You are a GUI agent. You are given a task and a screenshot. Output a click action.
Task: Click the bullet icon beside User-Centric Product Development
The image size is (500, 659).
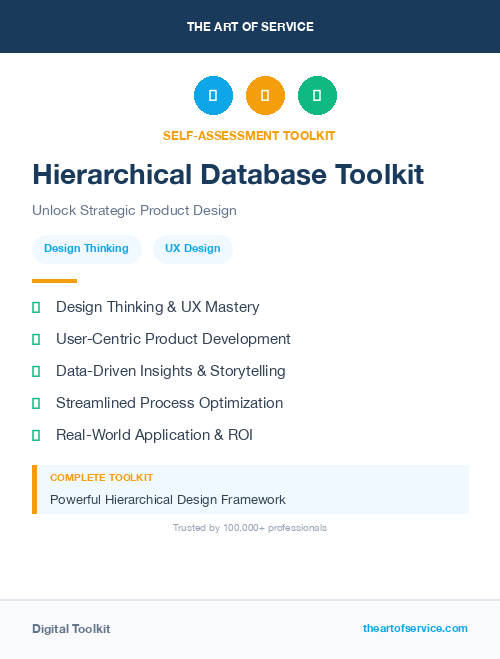(36, 339)
